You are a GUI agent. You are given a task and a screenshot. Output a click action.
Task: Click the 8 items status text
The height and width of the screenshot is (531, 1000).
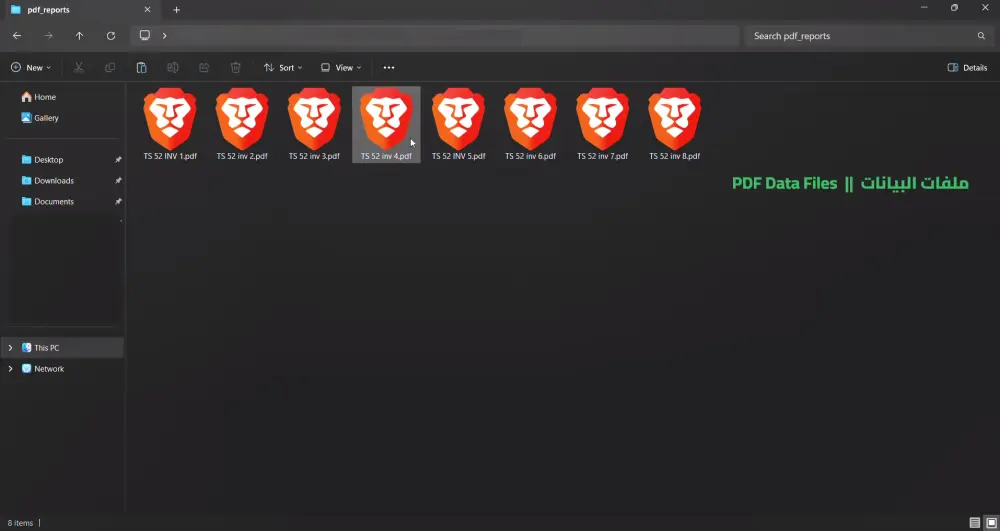pyautogui.click(x=20, y=523)
